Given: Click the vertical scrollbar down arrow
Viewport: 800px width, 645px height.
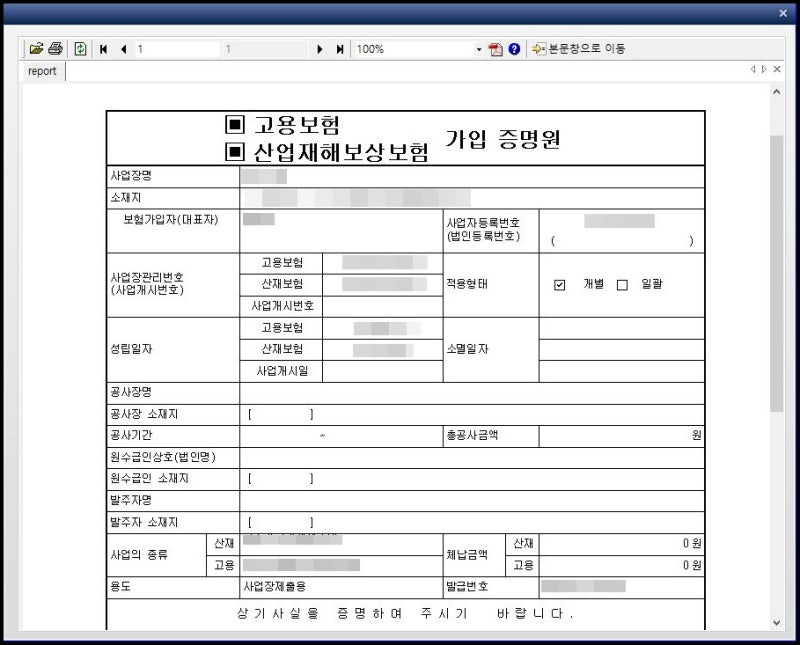Looking at the screenshot, I should 777,623.
